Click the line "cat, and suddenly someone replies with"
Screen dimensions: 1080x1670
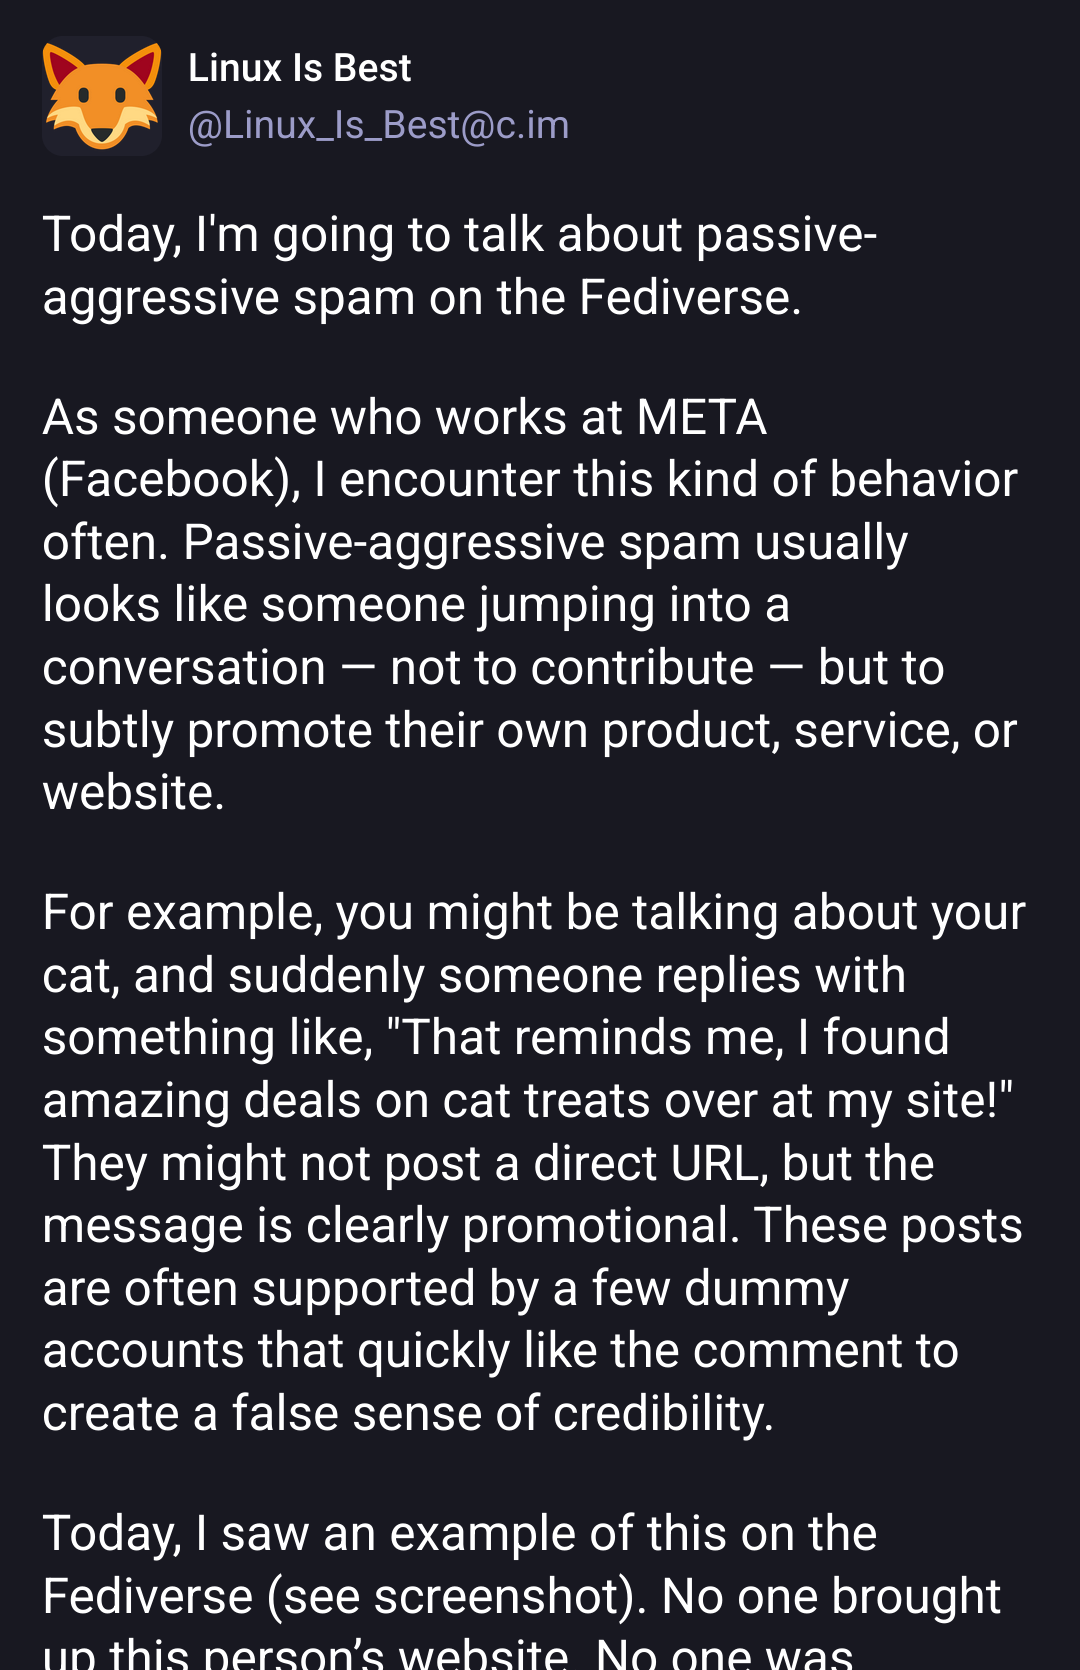point(474,976)
